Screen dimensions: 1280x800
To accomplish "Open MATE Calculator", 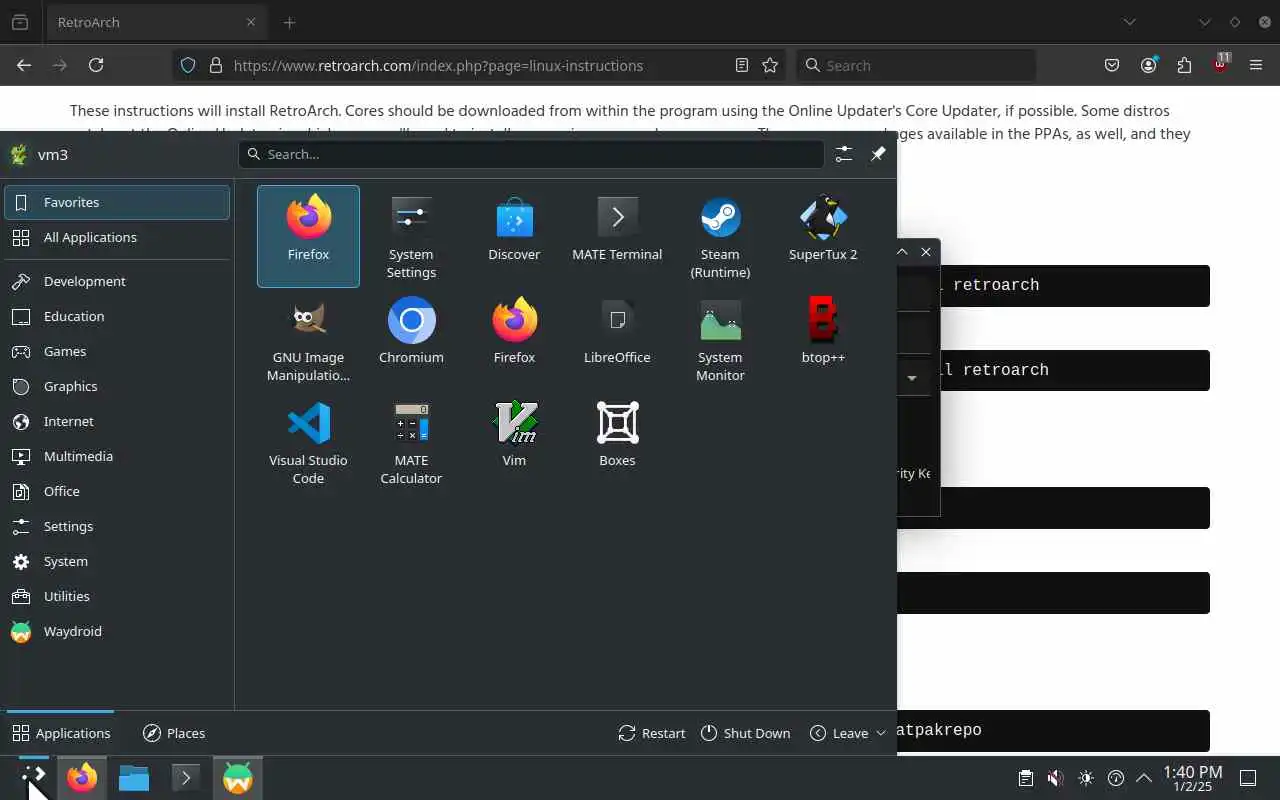I will (x=411, y=442).
